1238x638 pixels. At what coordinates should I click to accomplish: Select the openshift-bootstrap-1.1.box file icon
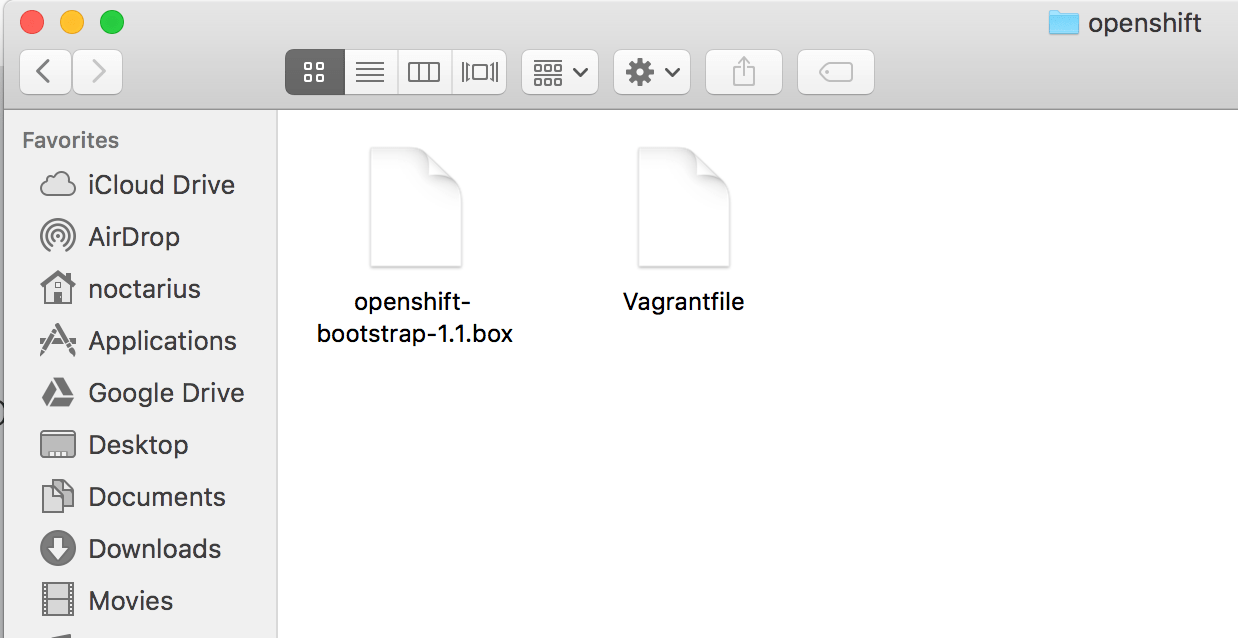coord(415,207)
